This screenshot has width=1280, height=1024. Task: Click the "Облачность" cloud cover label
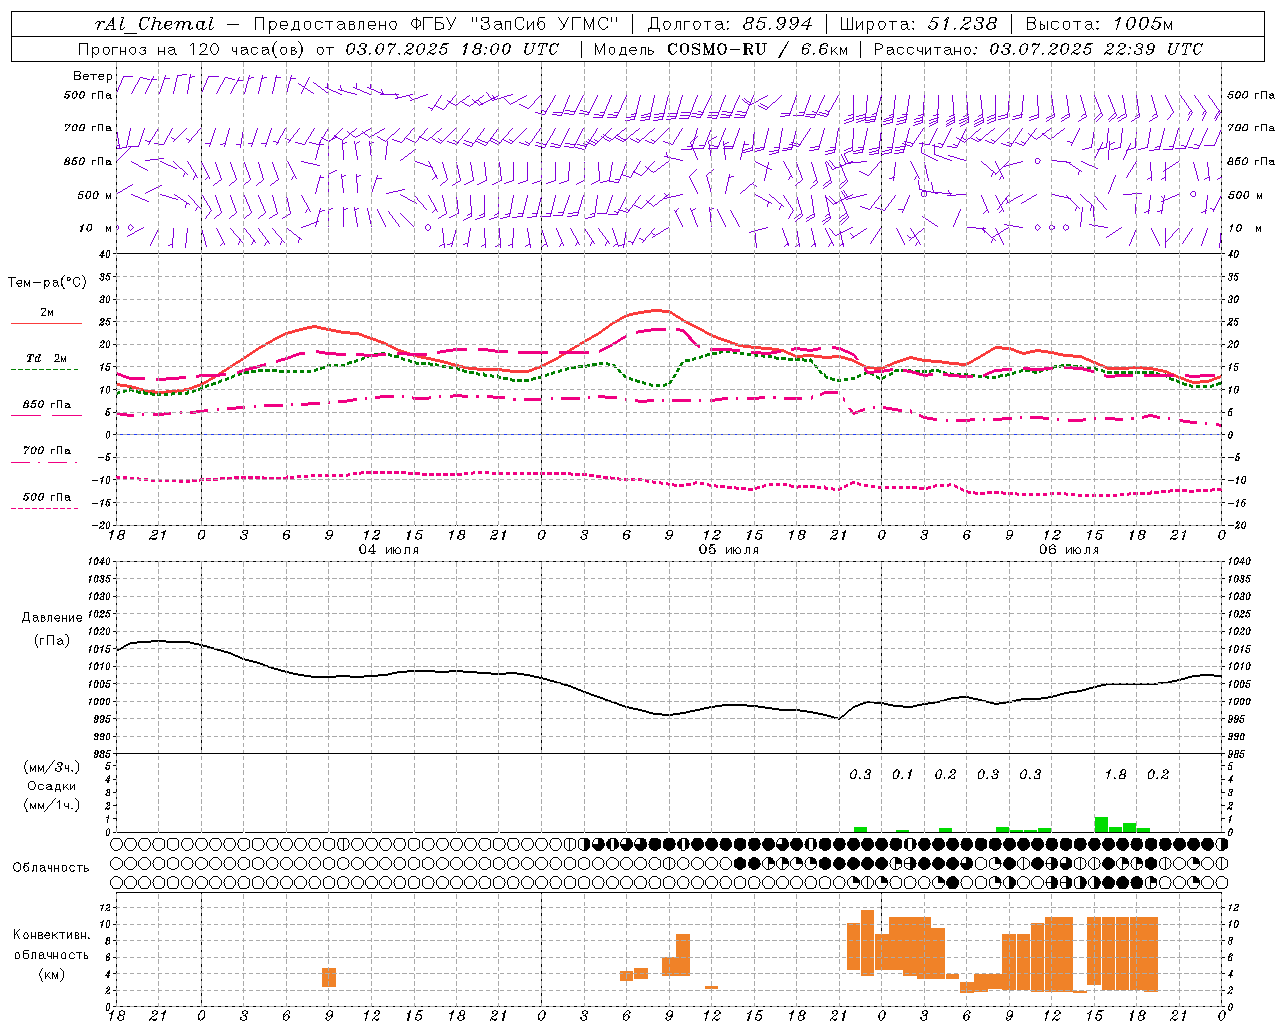pos(51,868)
